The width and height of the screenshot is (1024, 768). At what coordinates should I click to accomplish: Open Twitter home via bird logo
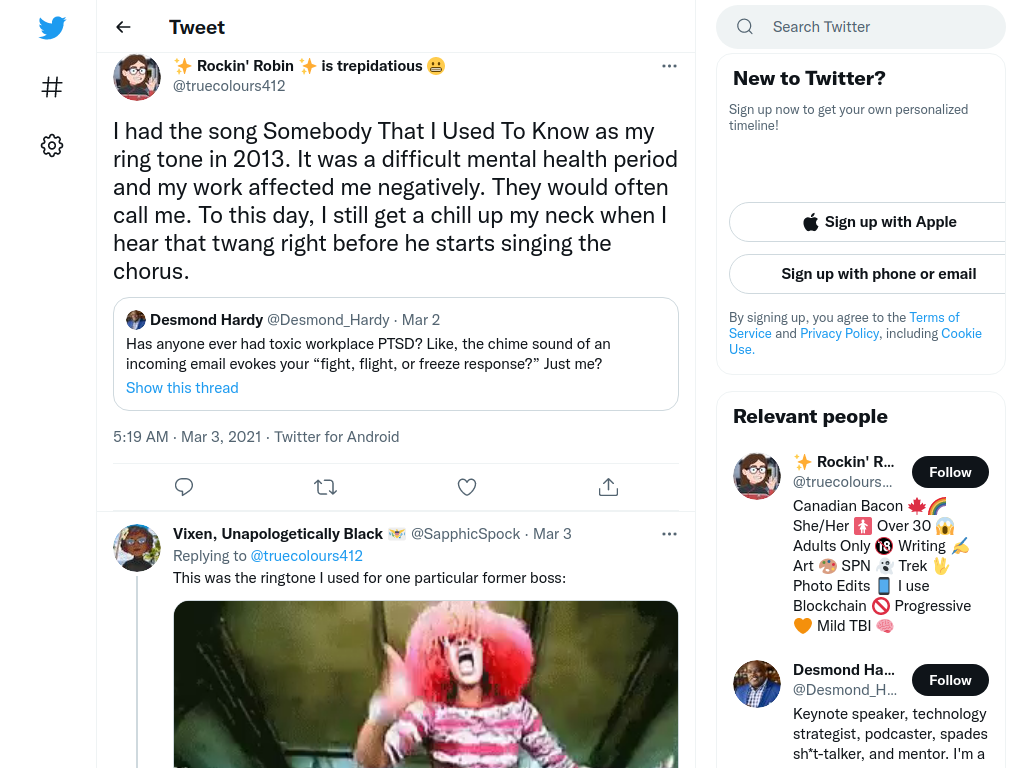click(52, 27)
